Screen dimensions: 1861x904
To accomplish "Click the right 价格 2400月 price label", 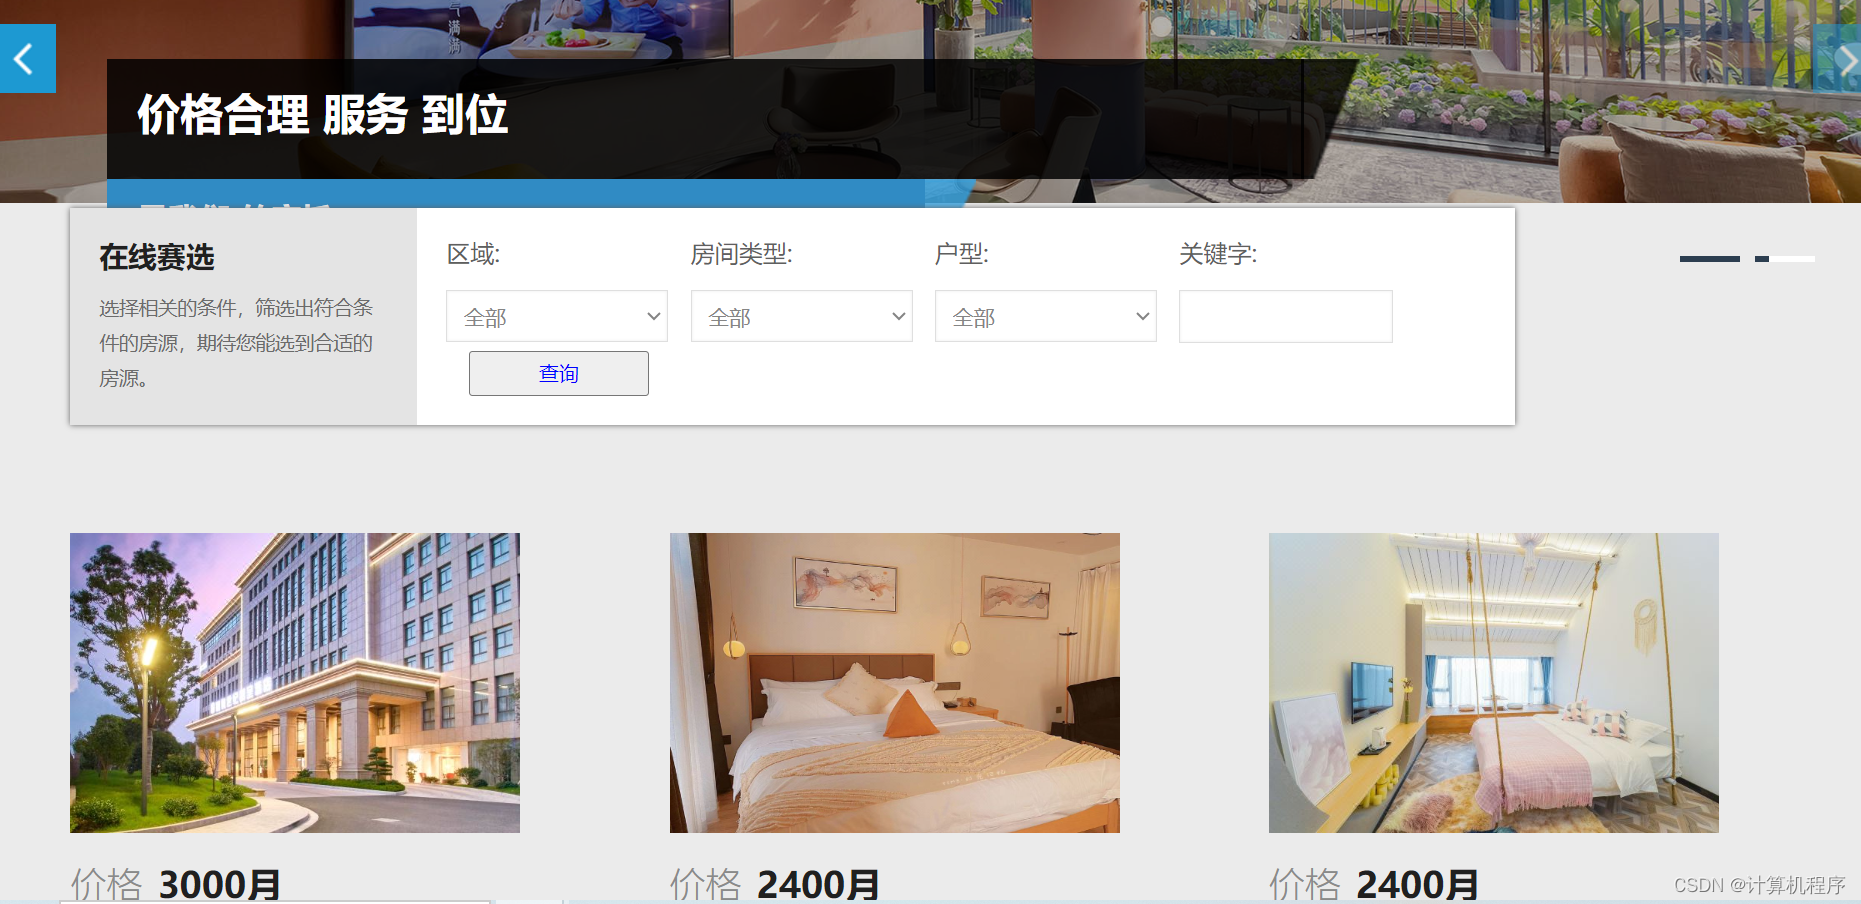I will [1375, 884].
